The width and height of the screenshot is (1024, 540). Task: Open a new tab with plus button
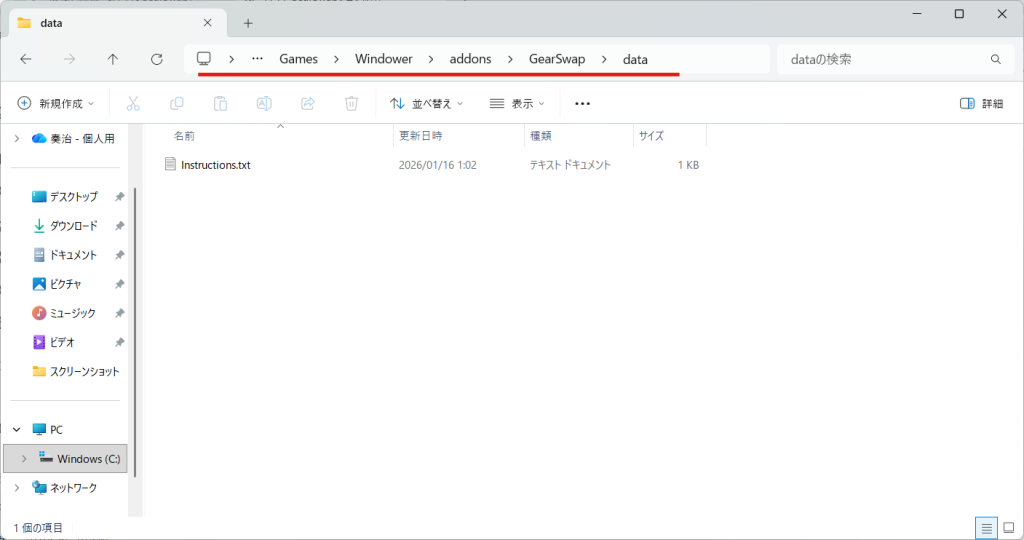coord(248,23)
